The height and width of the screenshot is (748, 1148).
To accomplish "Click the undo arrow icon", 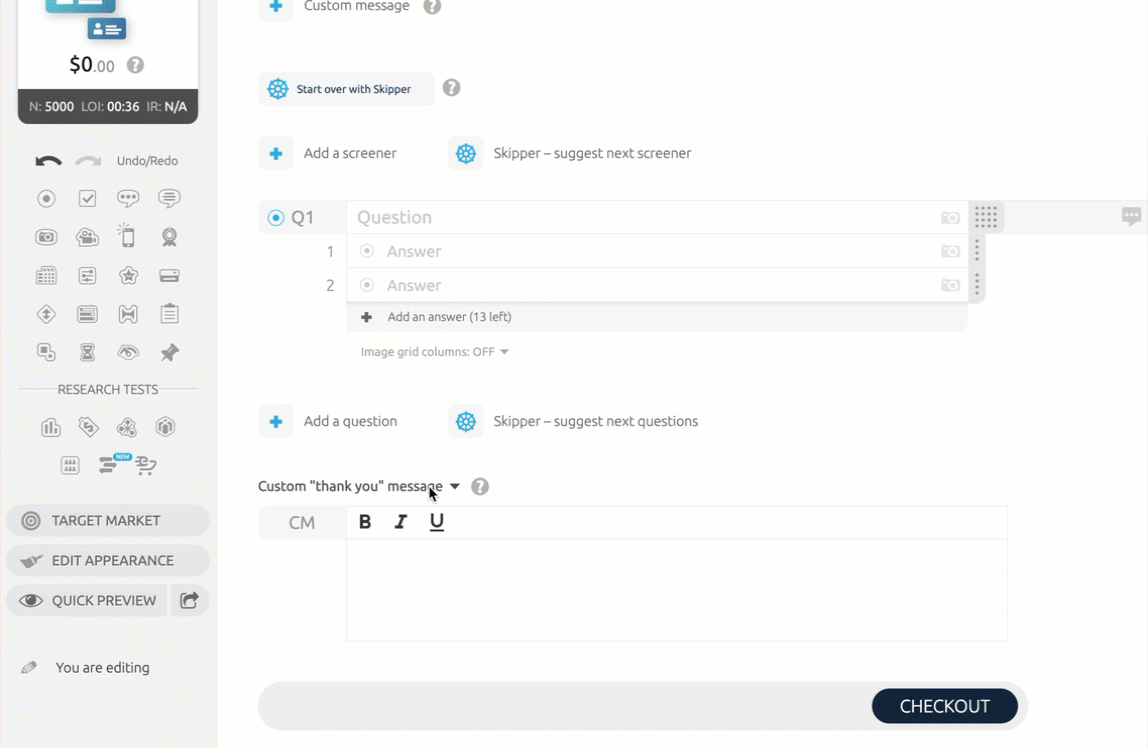I will pyautogui.click(x=48, y=161).
